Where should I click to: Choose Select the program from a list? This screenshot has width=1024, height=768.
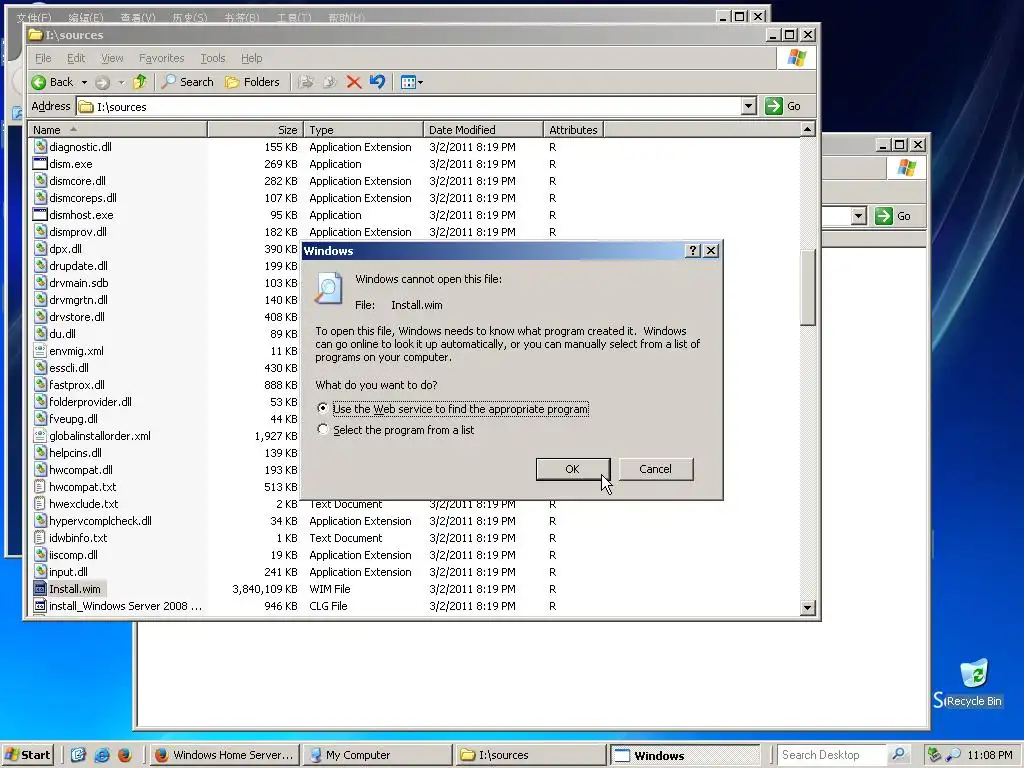pyautogui.click(x=323, y=429)
